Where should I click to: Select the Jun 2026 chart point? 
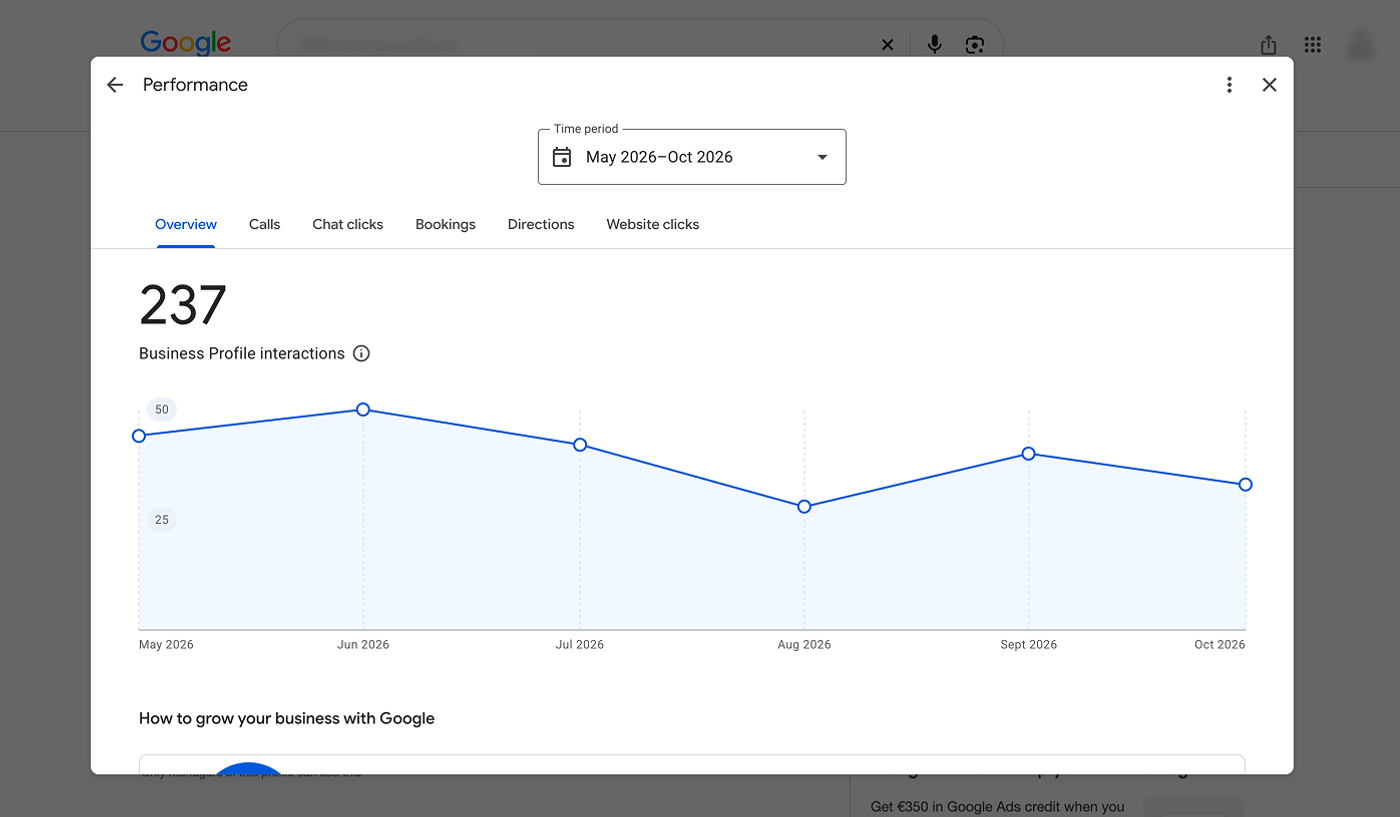[363, 410]
